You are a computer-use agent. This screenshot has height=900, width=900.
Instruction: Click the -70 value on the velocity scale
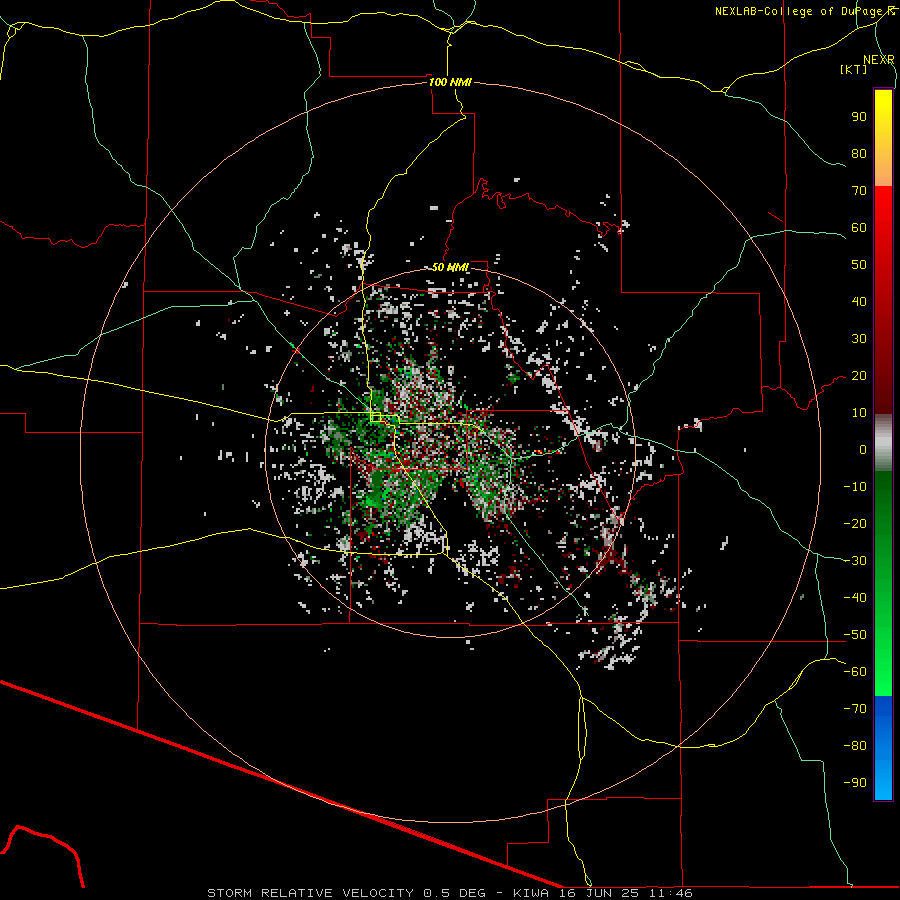(855, 709)
